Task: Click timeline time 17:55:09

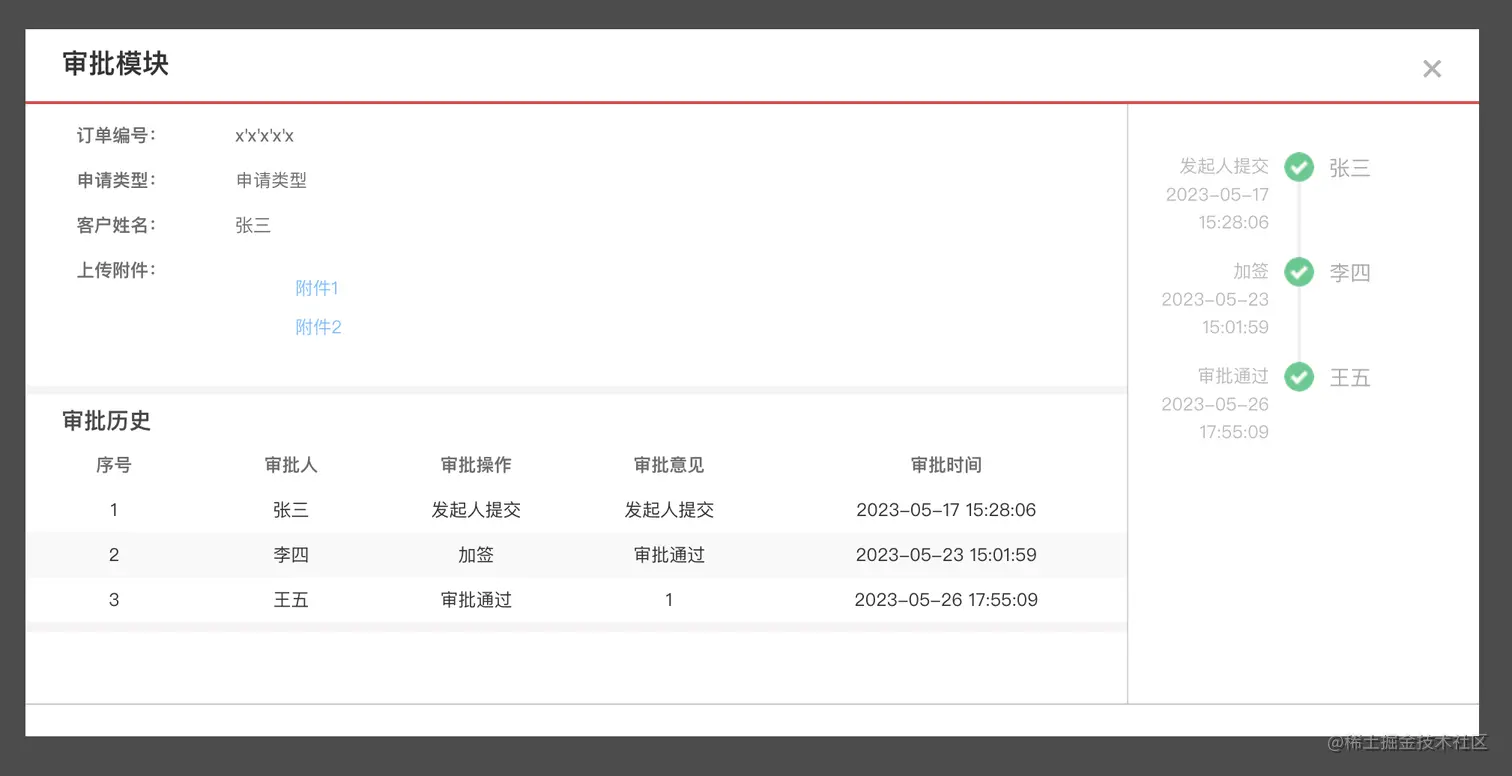Action: [1234, 432]
